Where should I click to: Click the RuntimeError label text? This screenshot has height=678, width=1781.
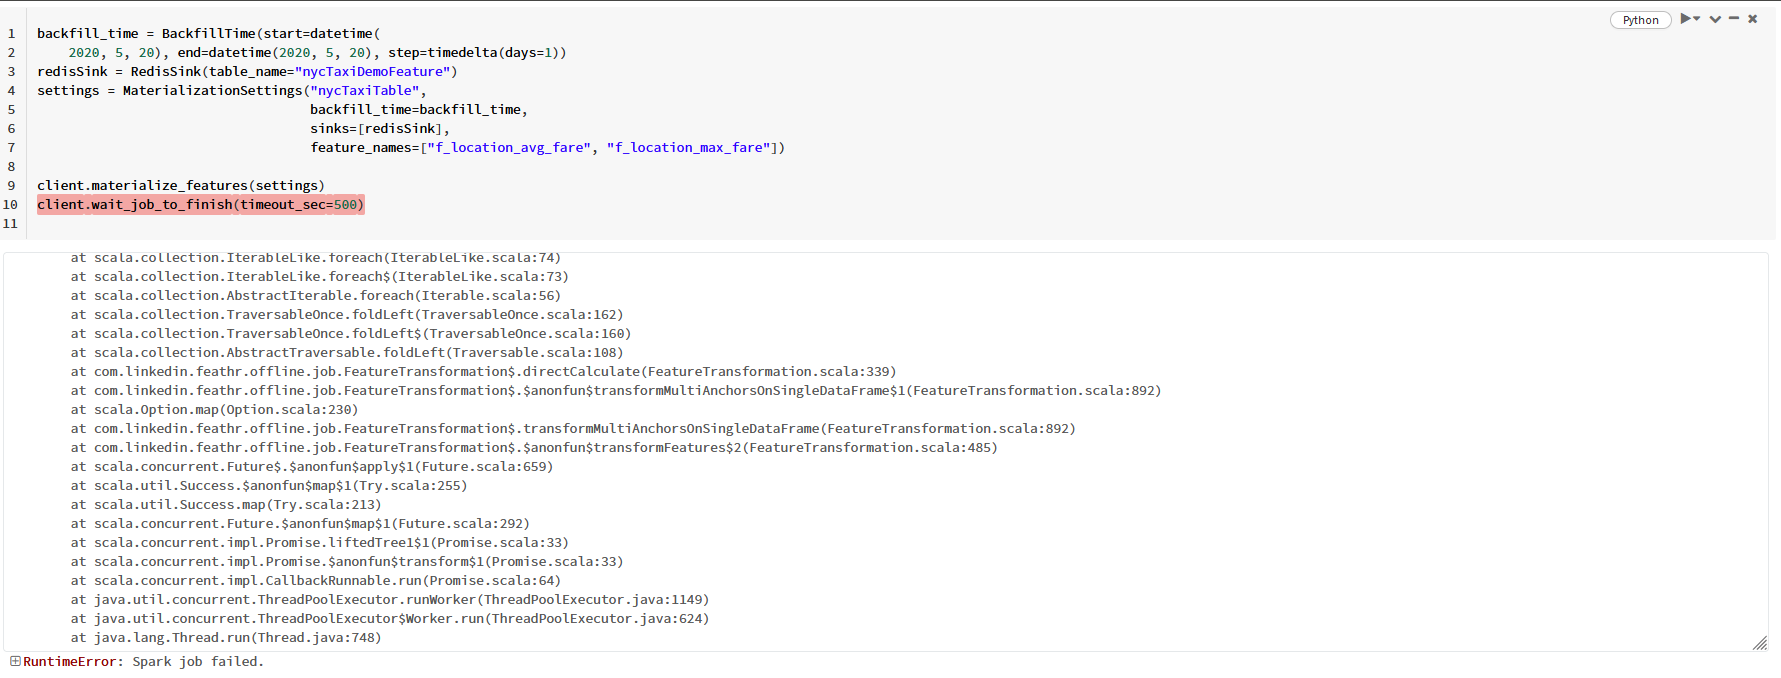tap(69, 662)
